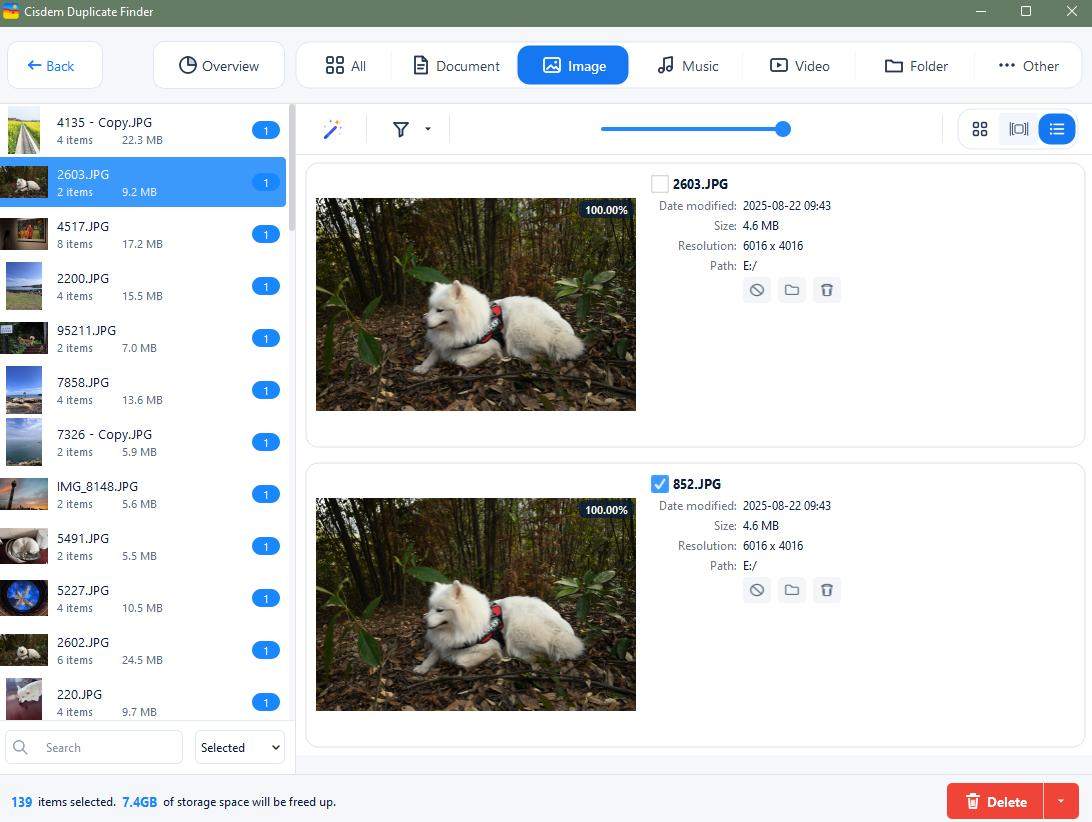Click the ignore icon for 2603.JPG
The height and width of the screenshot is (822, 1092).
(x=757, y=290)
